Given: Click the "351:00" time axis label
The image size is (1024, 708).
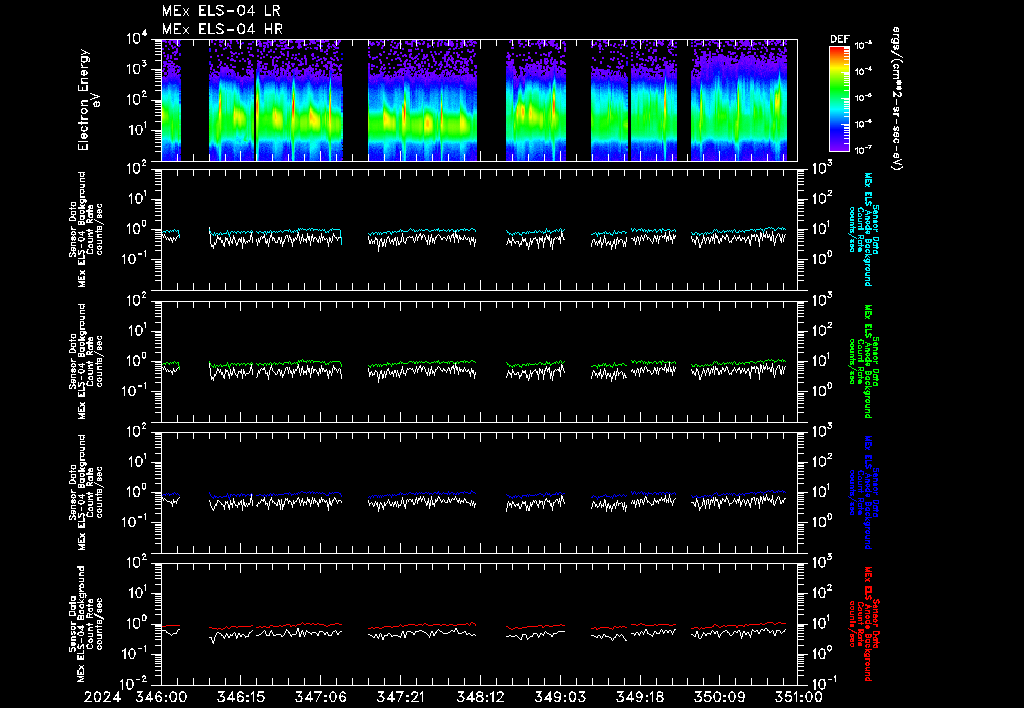Looking at the screenshot, I should (797, 697).
